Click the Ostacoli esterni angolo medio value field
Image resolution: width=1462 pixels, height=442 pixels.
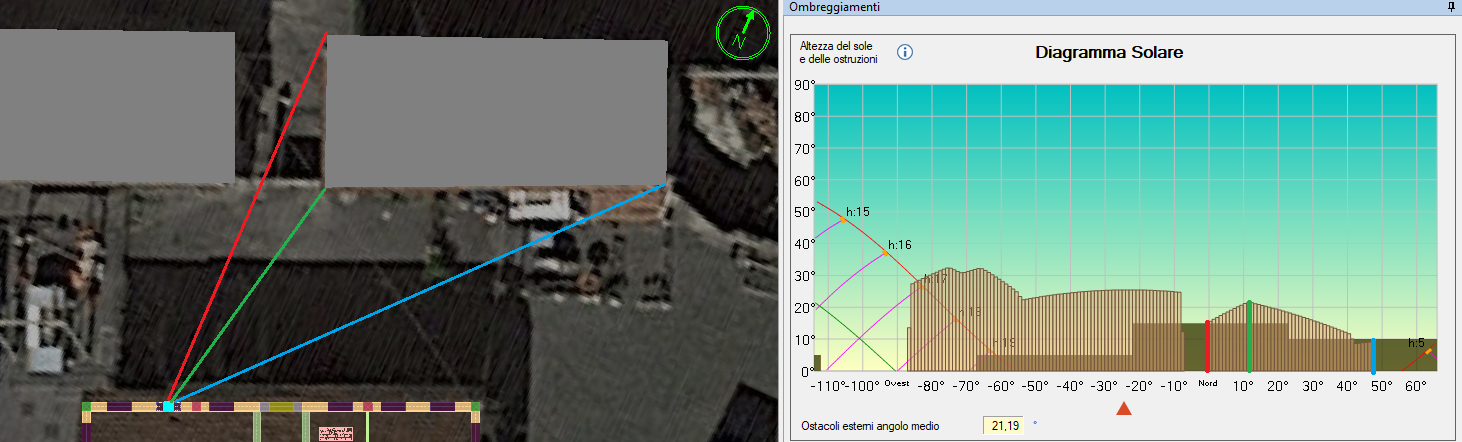tap(1005, 426)
